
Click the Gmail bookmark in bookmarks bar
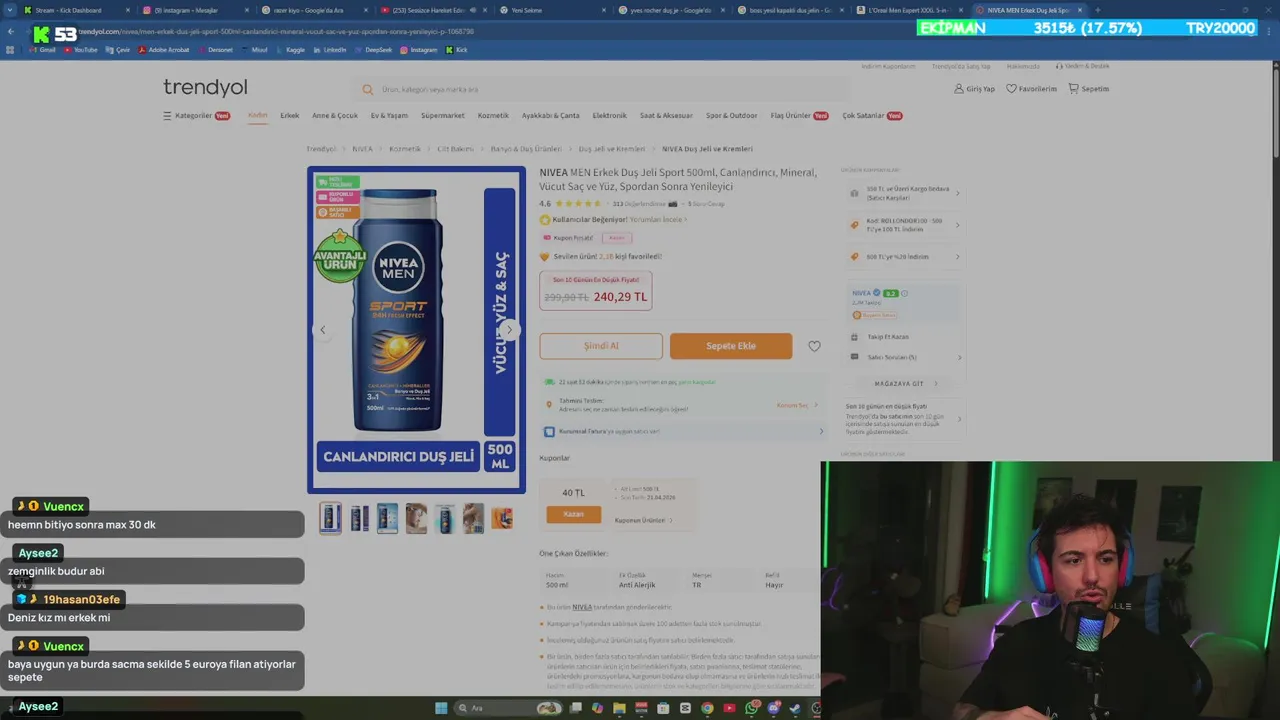pyautogui.click(x=43, y=49)
